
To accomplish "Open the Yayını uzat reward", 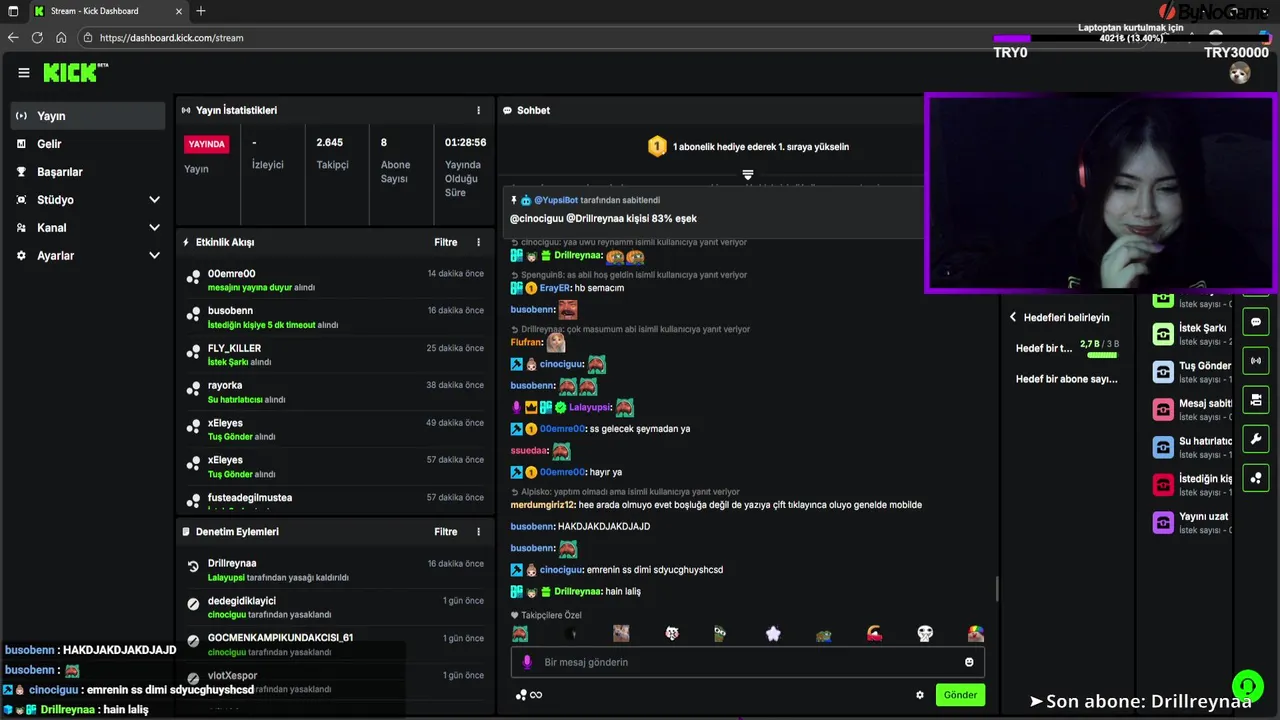I will pos(1192,523).
